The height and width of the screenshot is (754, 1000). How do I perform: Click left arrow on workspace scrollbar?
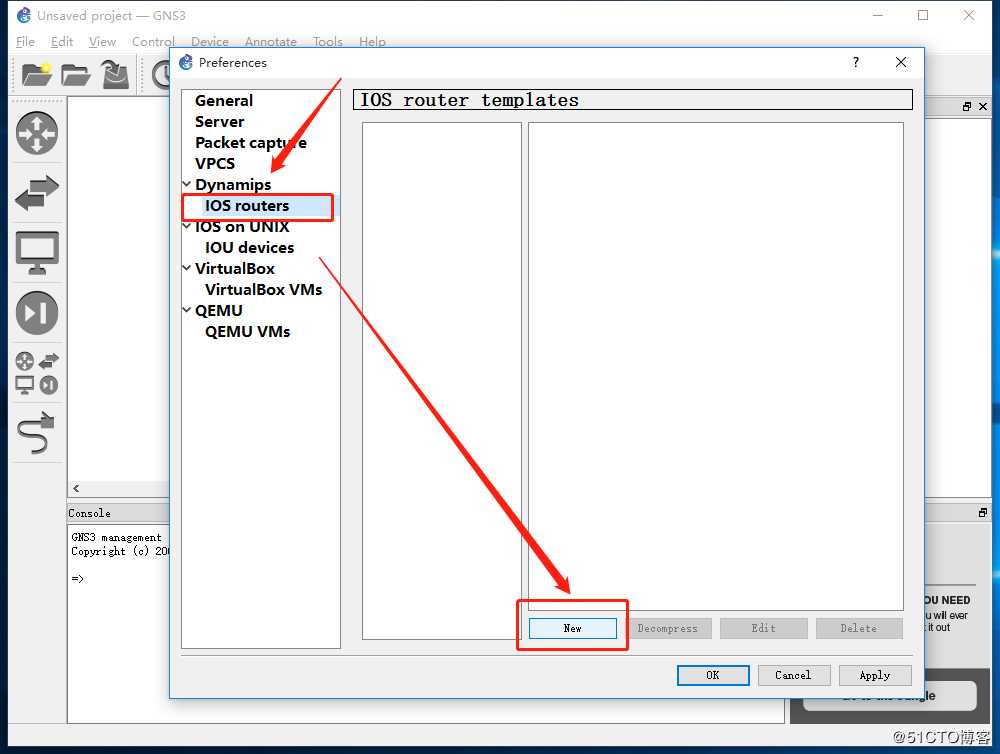[76, 489]
